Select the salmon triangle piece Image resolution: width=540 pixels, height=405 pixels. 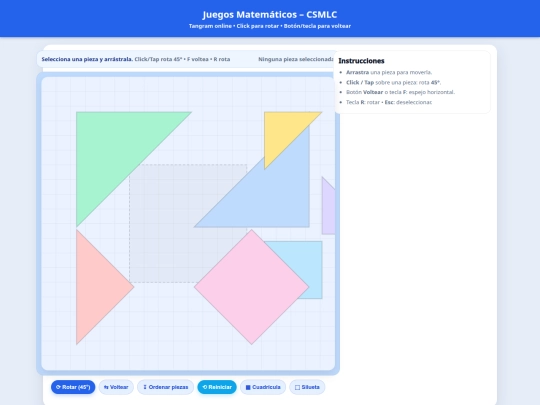pos(96,287)
